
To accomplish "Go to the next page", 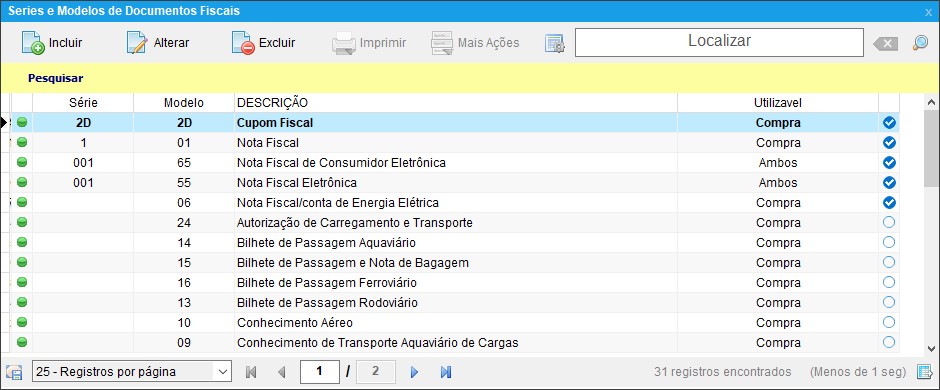I will coord(414,372).
